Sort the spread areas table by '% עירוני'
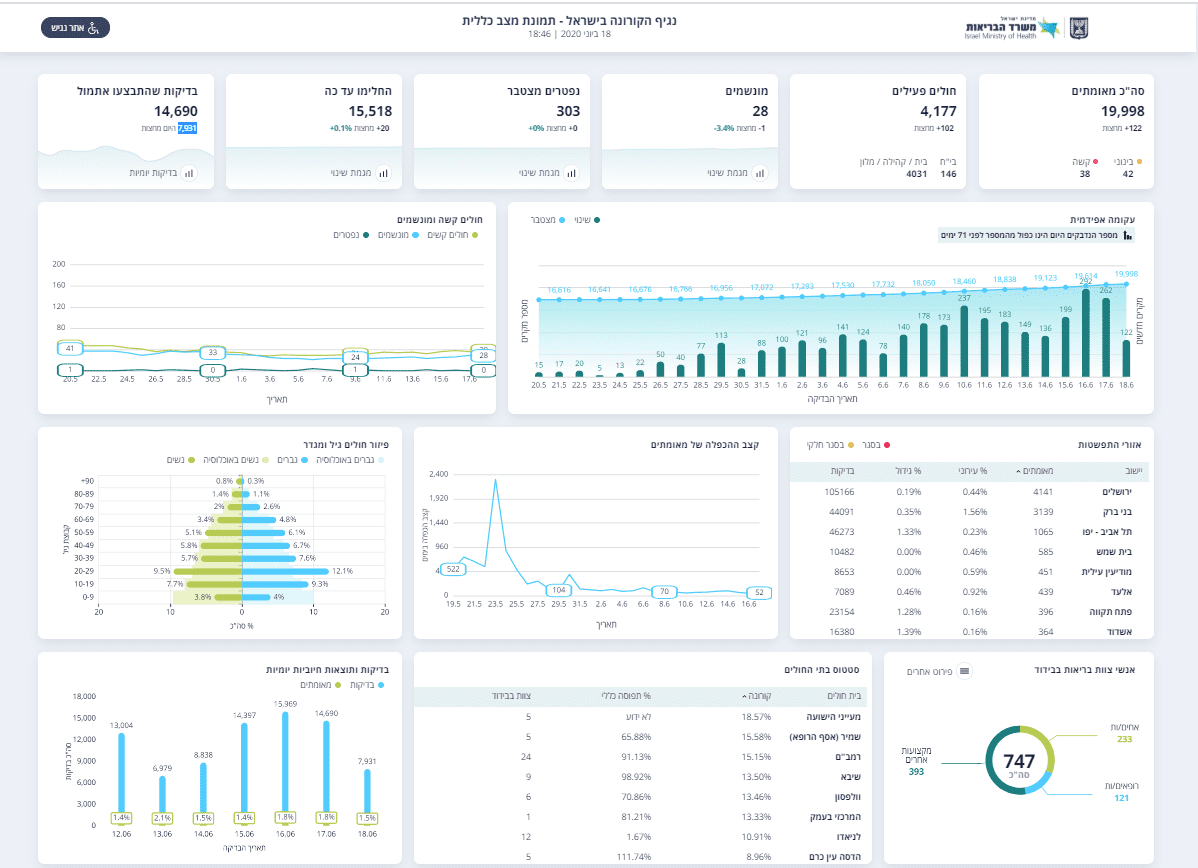The width and height of the screenshot is (1198, 868). click(x=973, y=471)
